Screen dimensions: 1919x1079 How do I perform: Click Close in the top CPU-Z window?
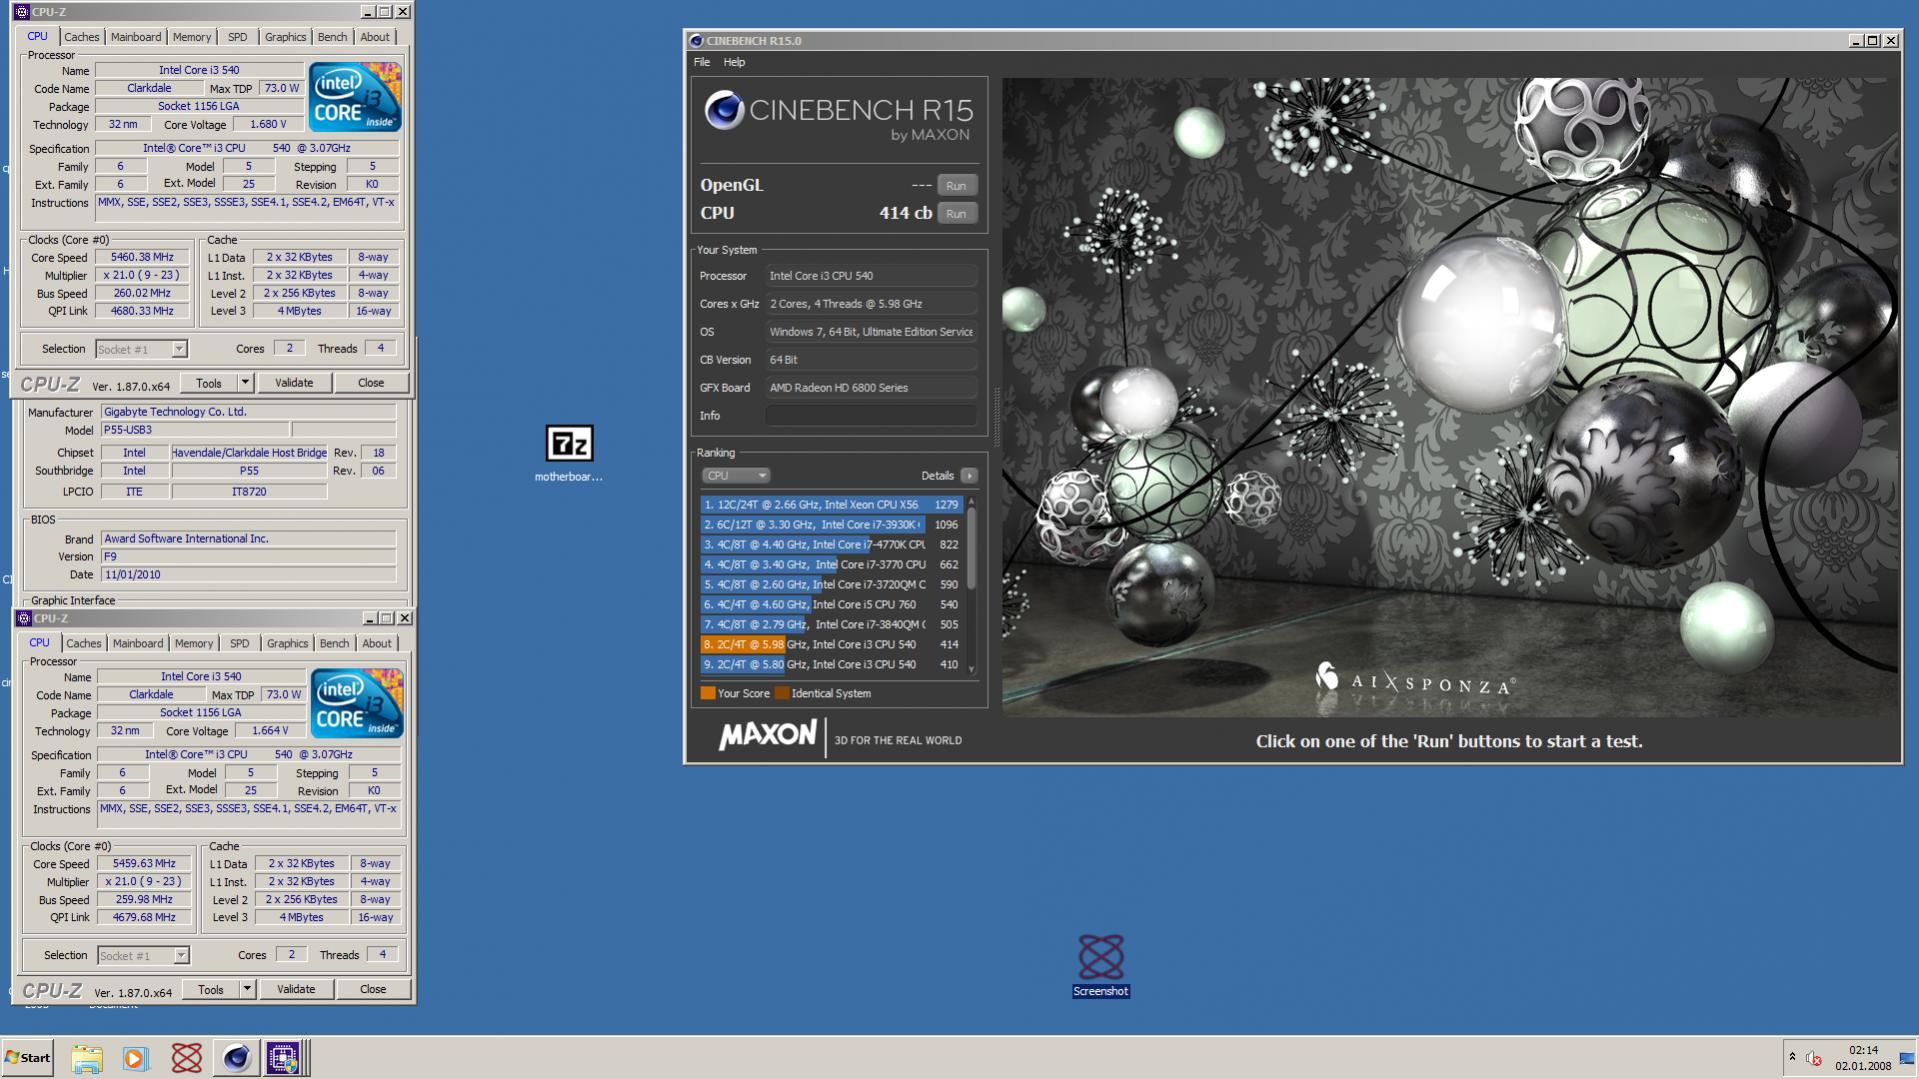[x=371, y=383]
